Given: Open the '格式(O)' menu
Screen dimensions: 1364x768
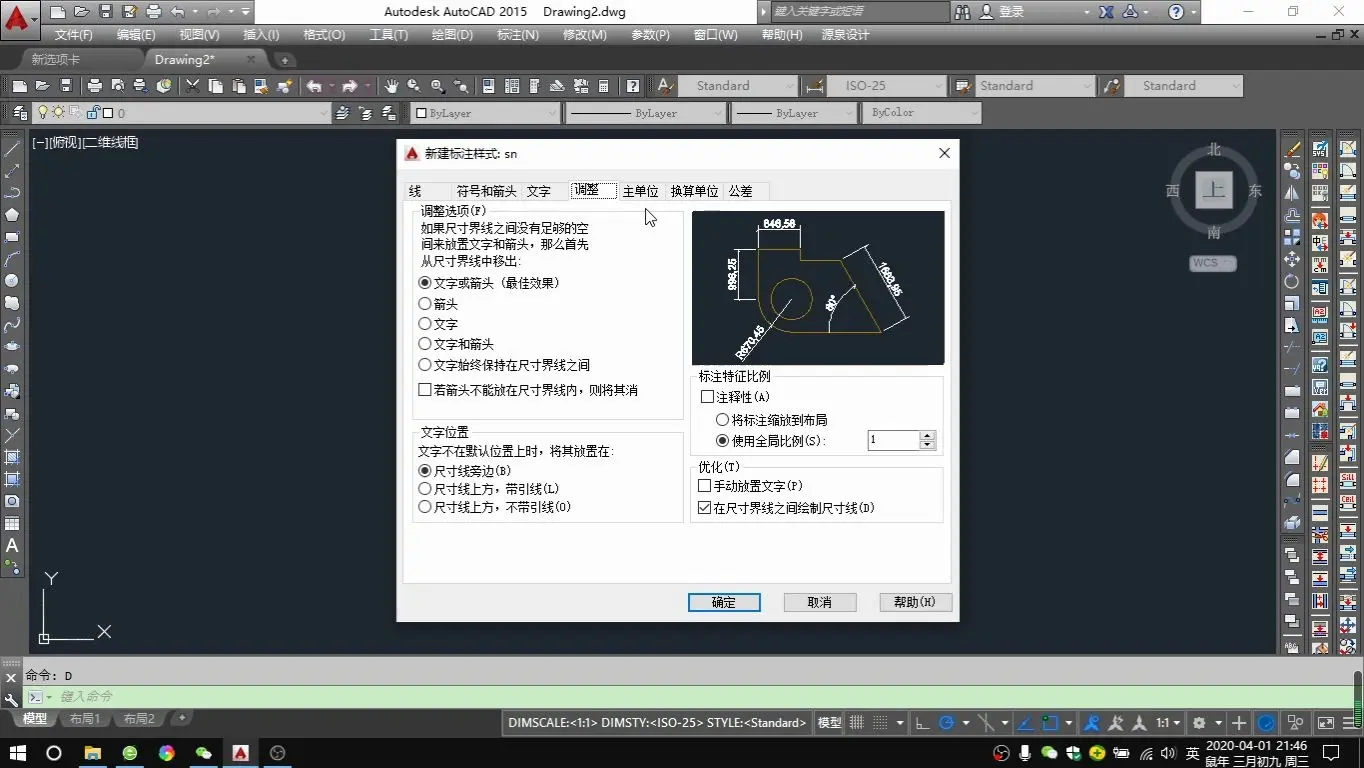Looking at the screenshot, I should (323, 35).
